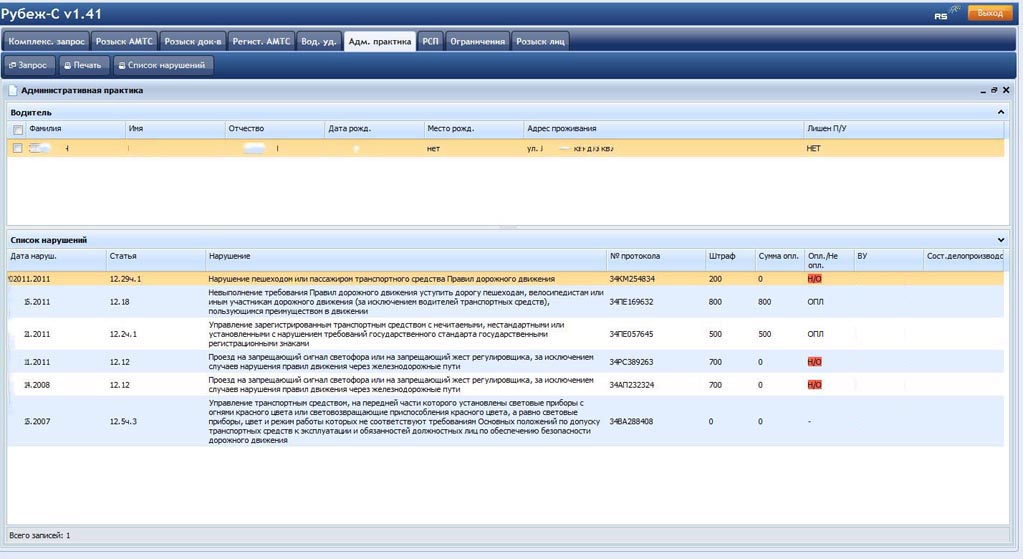The height and width of the screenshot is (559, 1023).
Task: Open Список нарушений from the toolbar
Action: click(x=162, y=65)
